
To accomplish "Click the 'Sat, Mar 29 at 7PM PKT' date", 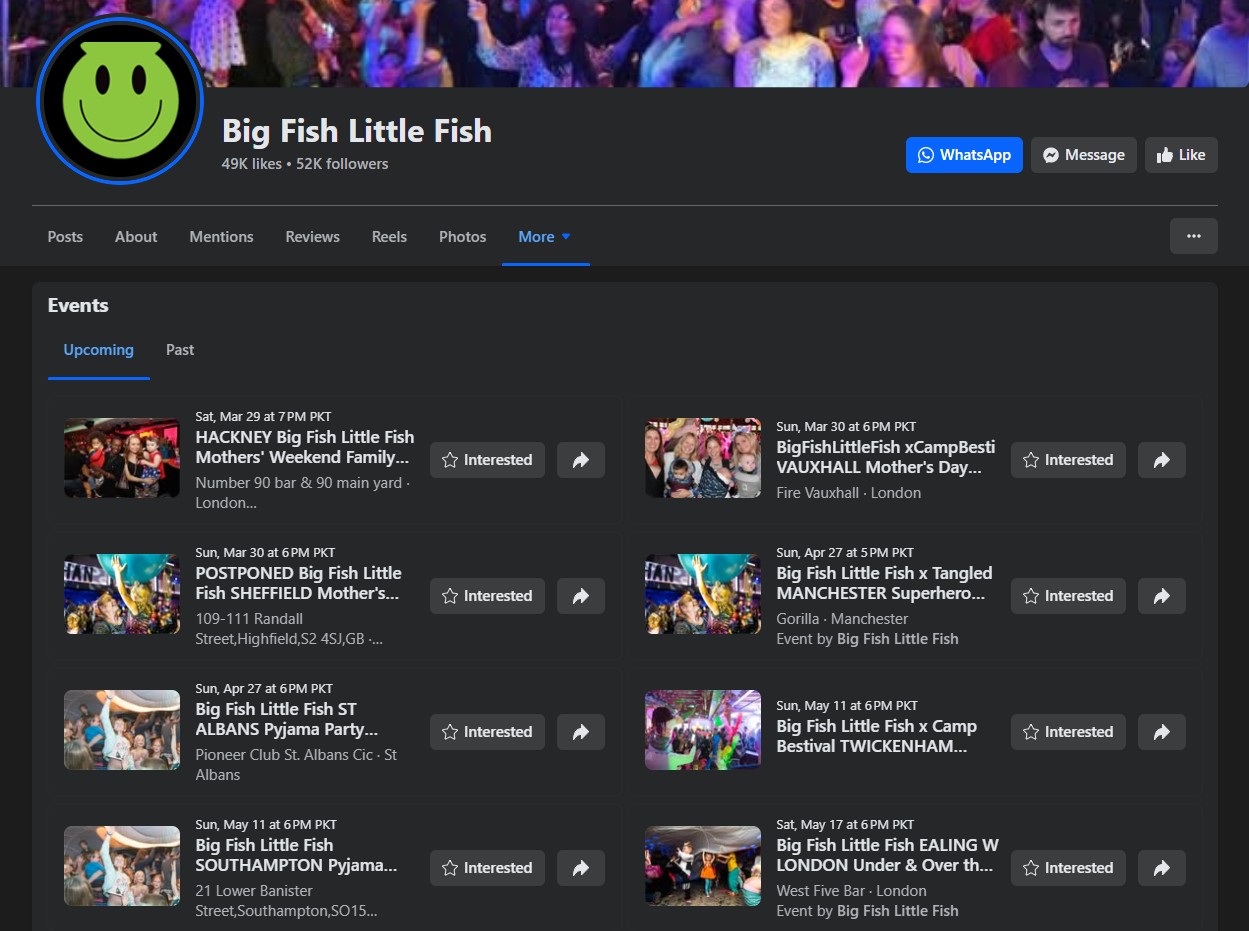I will tap(263, 417).
